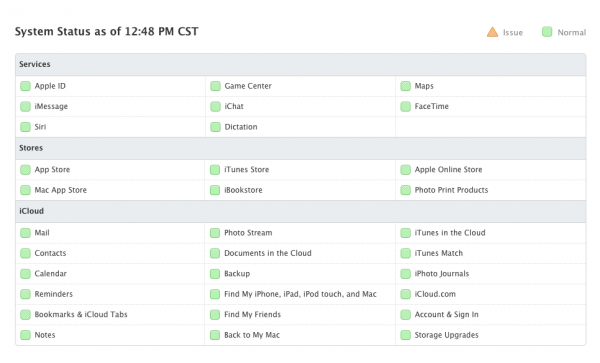
Task: Click the Find My Friends label
Action: click(253, 314)
